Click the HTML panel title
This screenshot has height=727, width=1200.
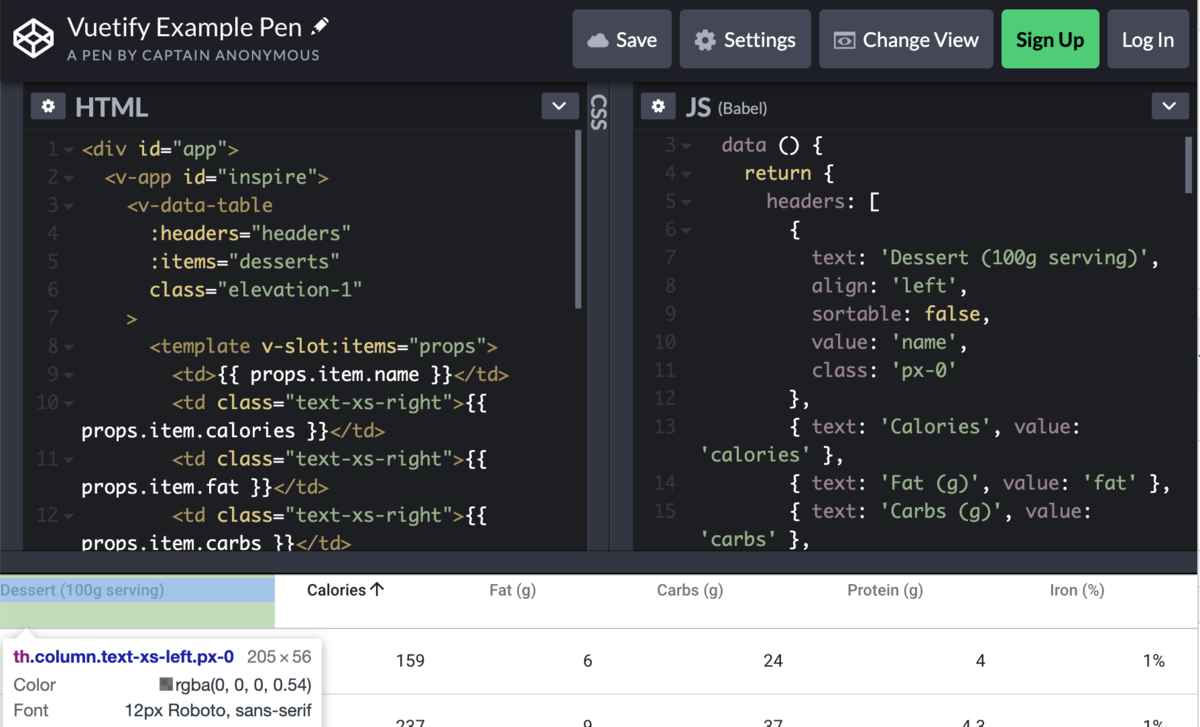pos(111,107)
